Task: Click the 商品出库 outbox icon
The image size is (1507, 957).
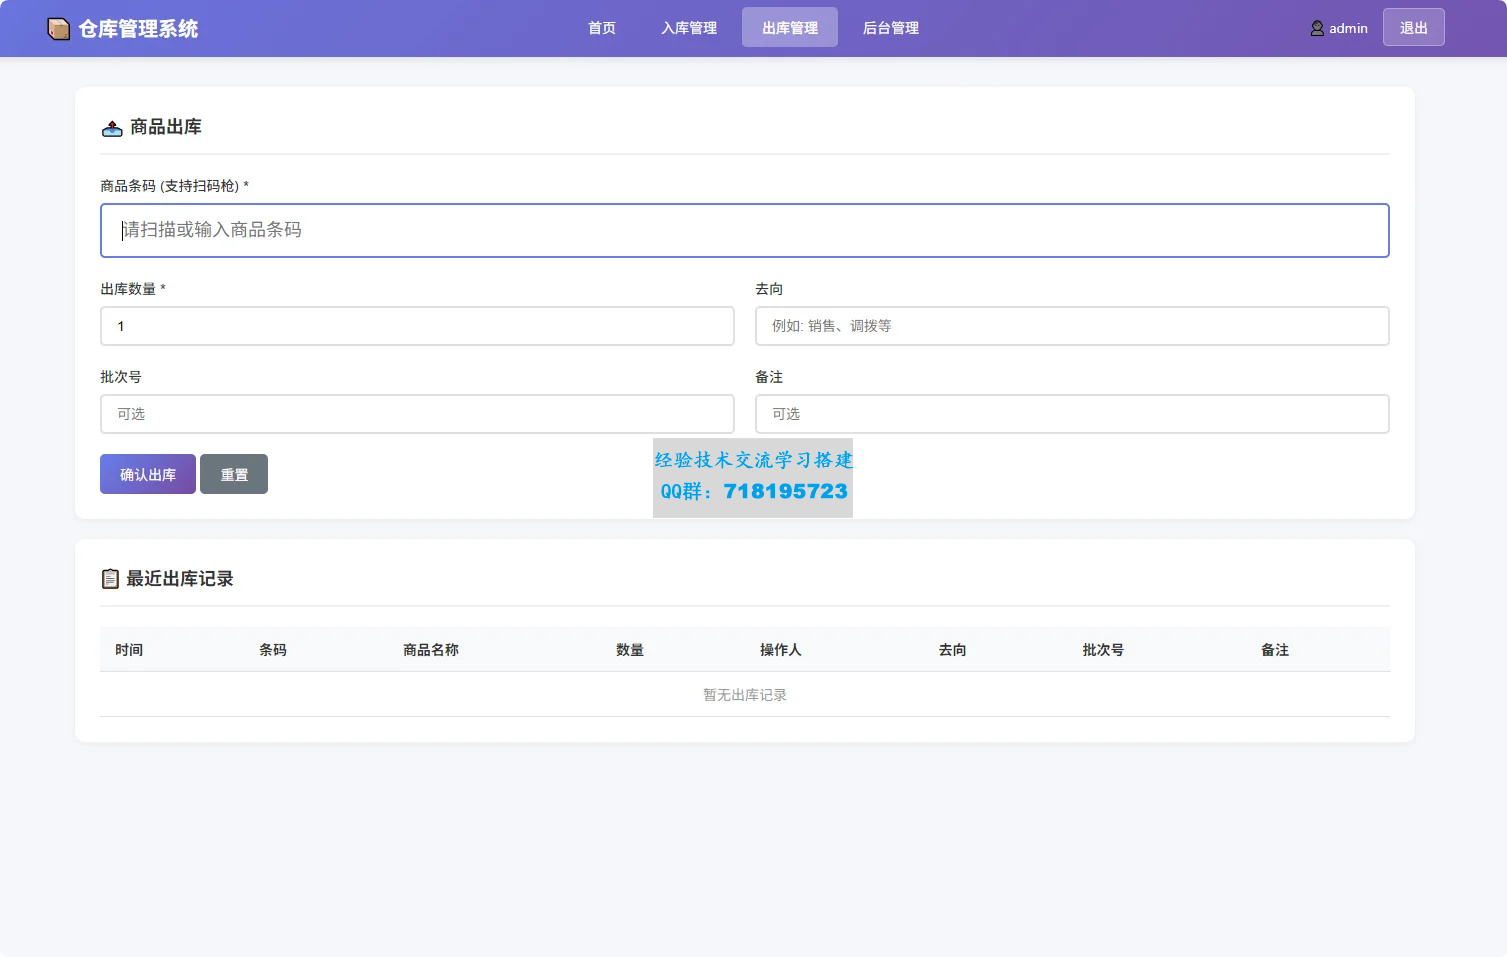Action: point(112,128)
